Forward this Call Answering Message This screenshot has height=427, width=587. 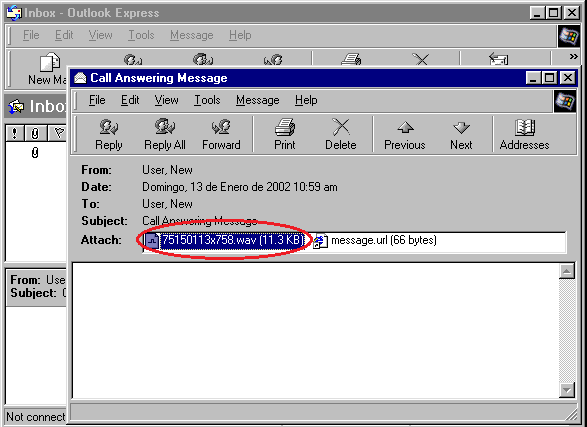tap(221, 135)
